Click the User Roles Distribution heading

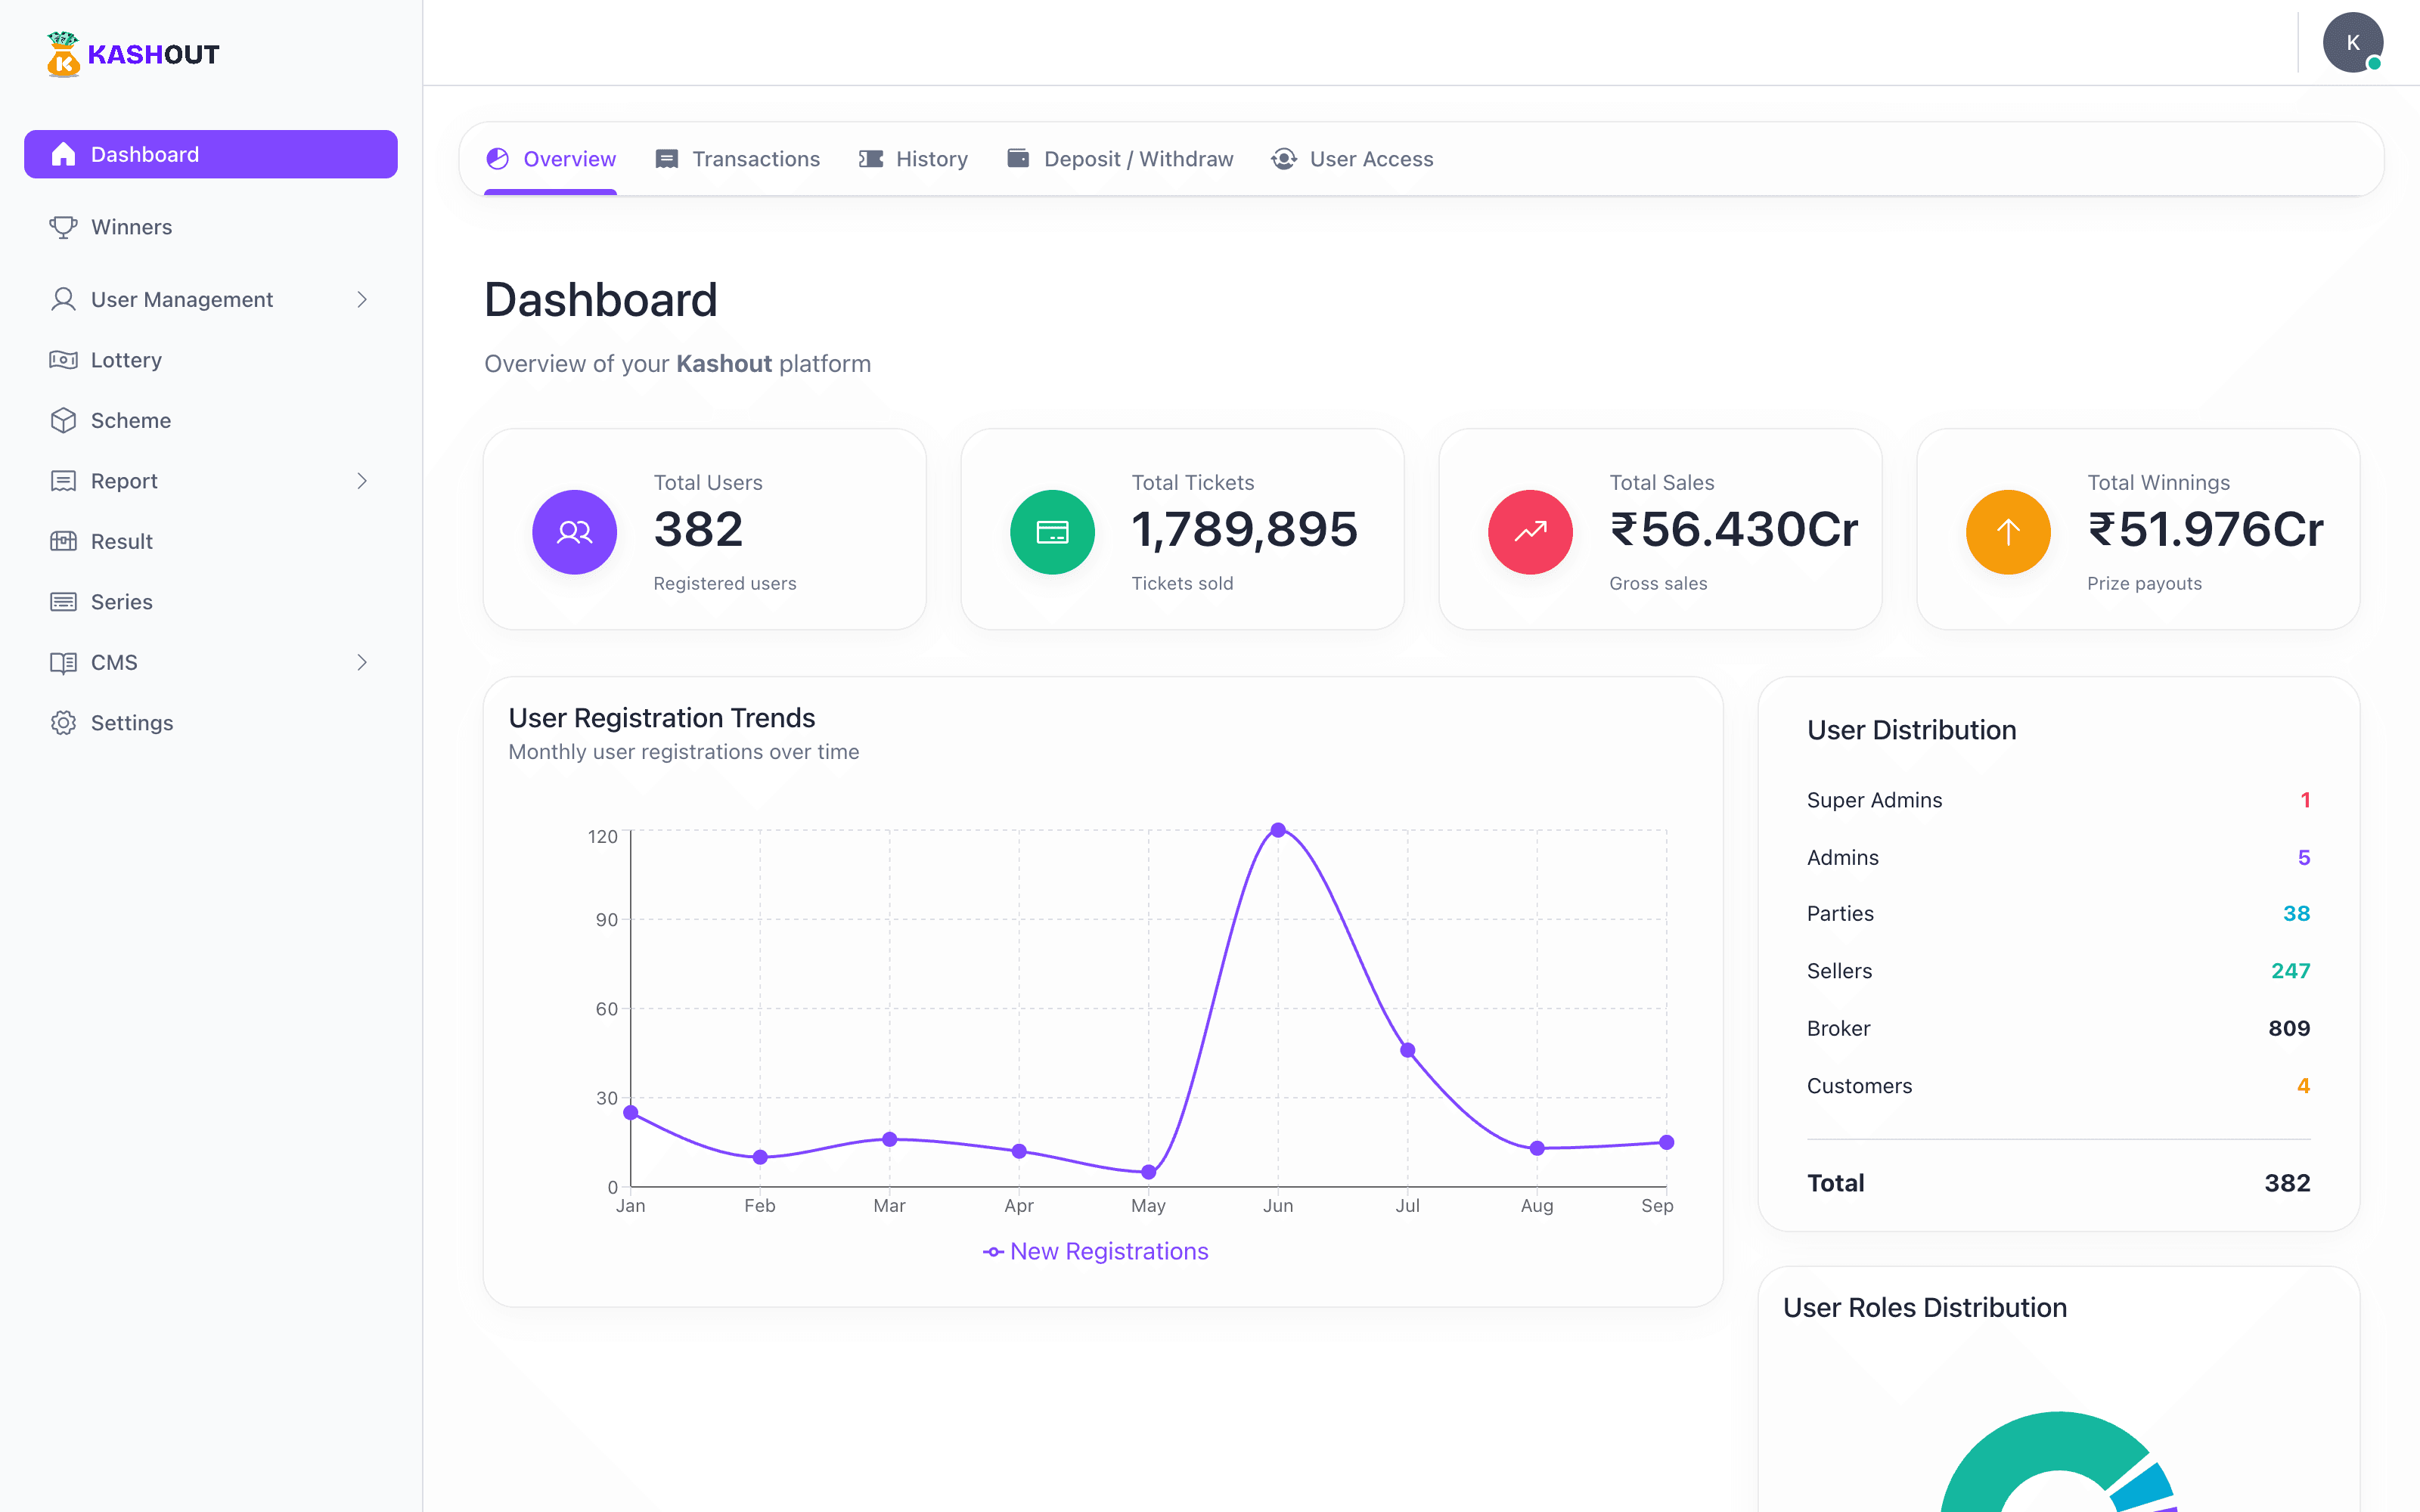(x=1924, y=1308)
